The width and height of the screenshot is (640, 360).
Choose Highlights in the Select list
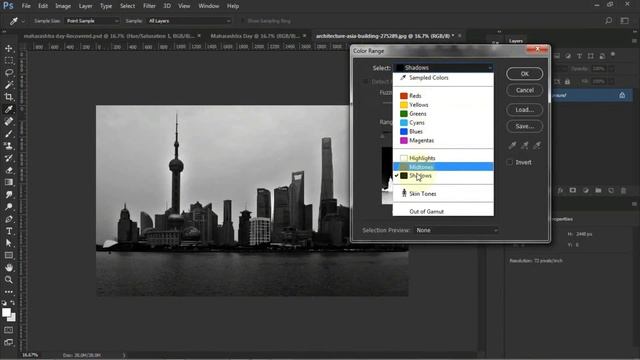pos(443,158)
